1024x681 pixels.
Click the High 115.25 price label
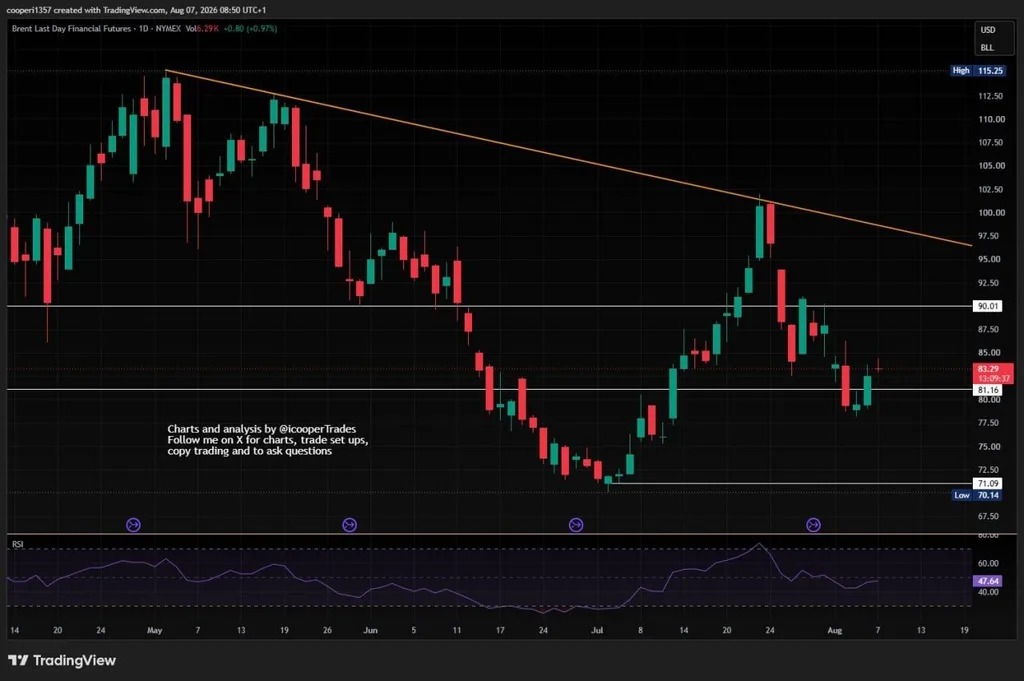coord(978,71)
